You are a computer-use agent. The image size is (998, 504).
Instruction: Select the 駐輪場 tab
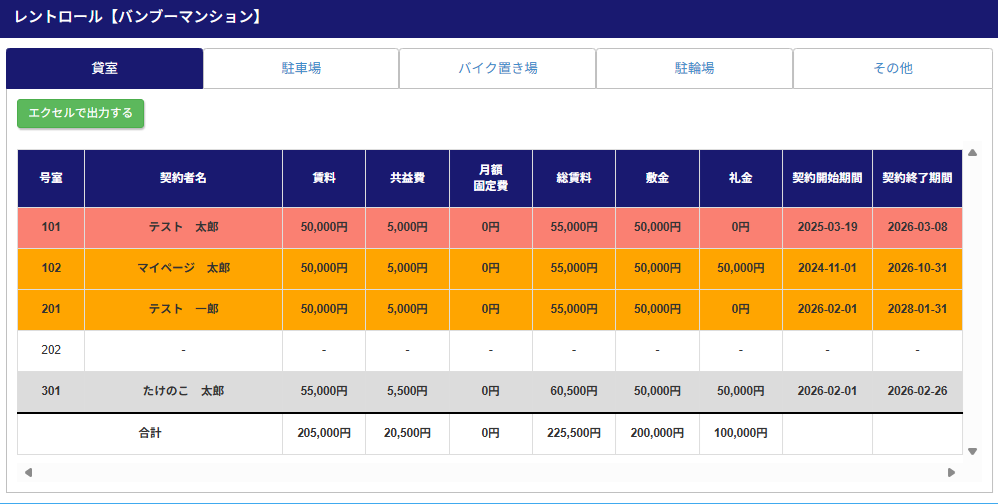click(694, 69)
